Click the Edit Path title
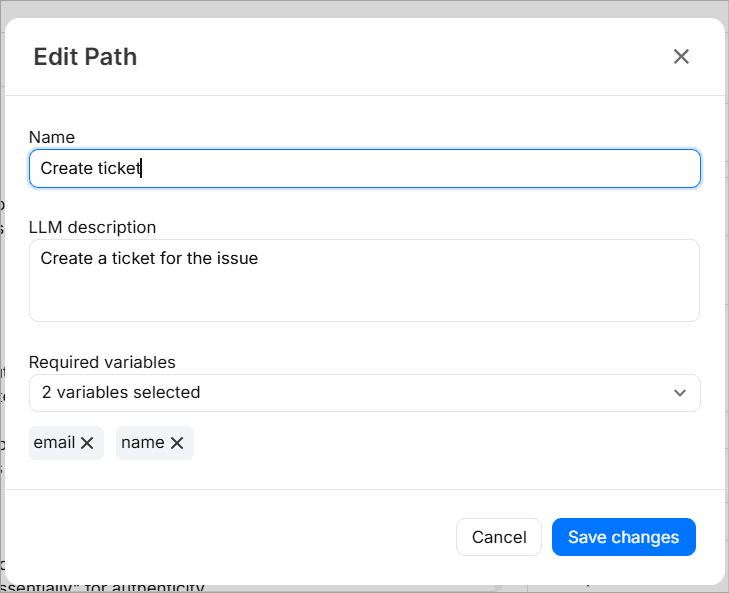 point(85,57)
